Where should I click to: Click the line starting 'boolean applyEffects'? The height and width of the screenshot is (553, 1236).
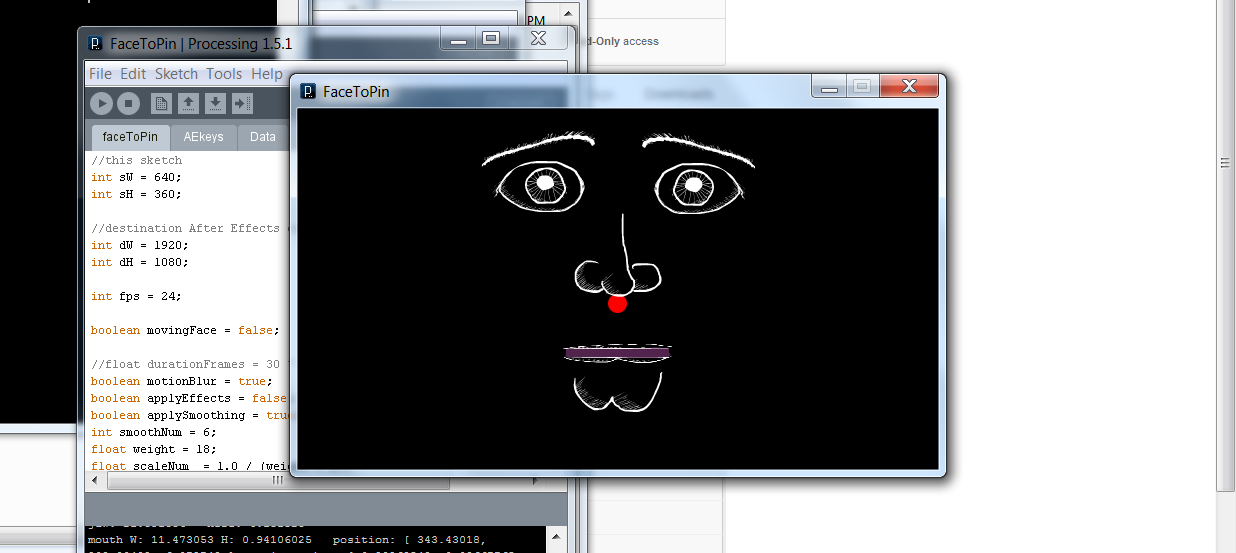pyautogui.click(x=188, y=398)
